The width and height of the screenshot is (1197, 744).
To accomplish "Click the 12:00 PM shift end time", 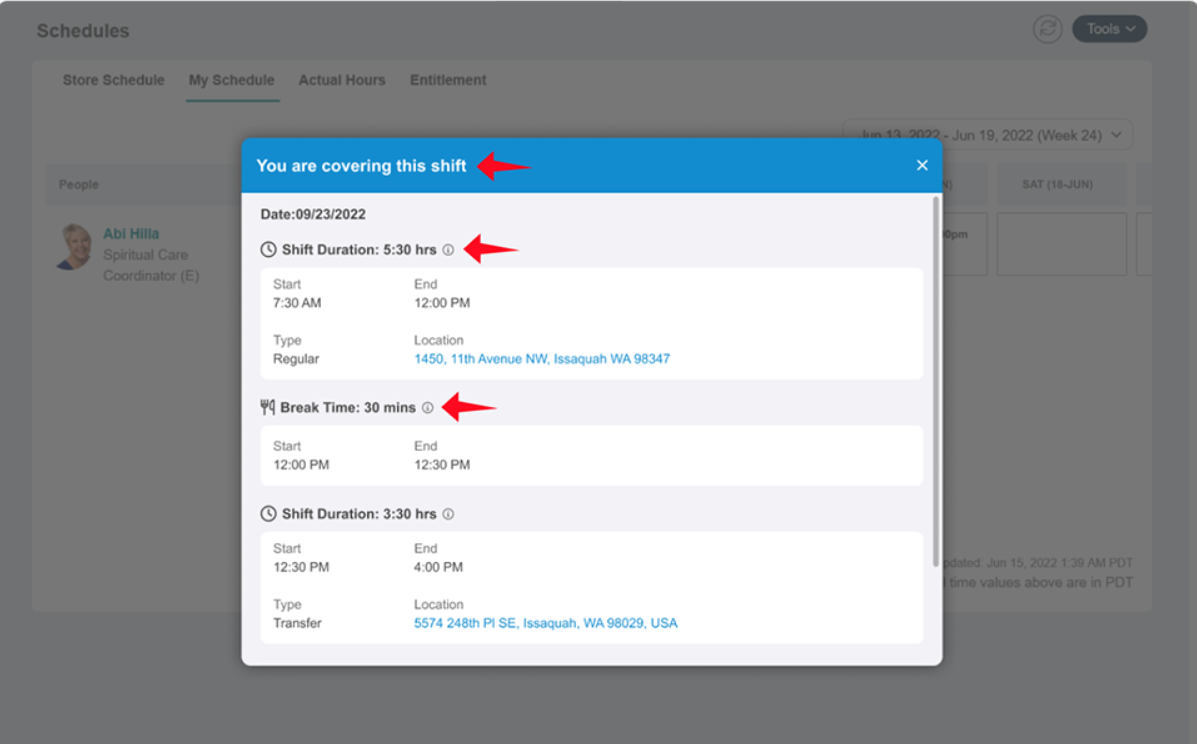I will click(x=442, y=303).
